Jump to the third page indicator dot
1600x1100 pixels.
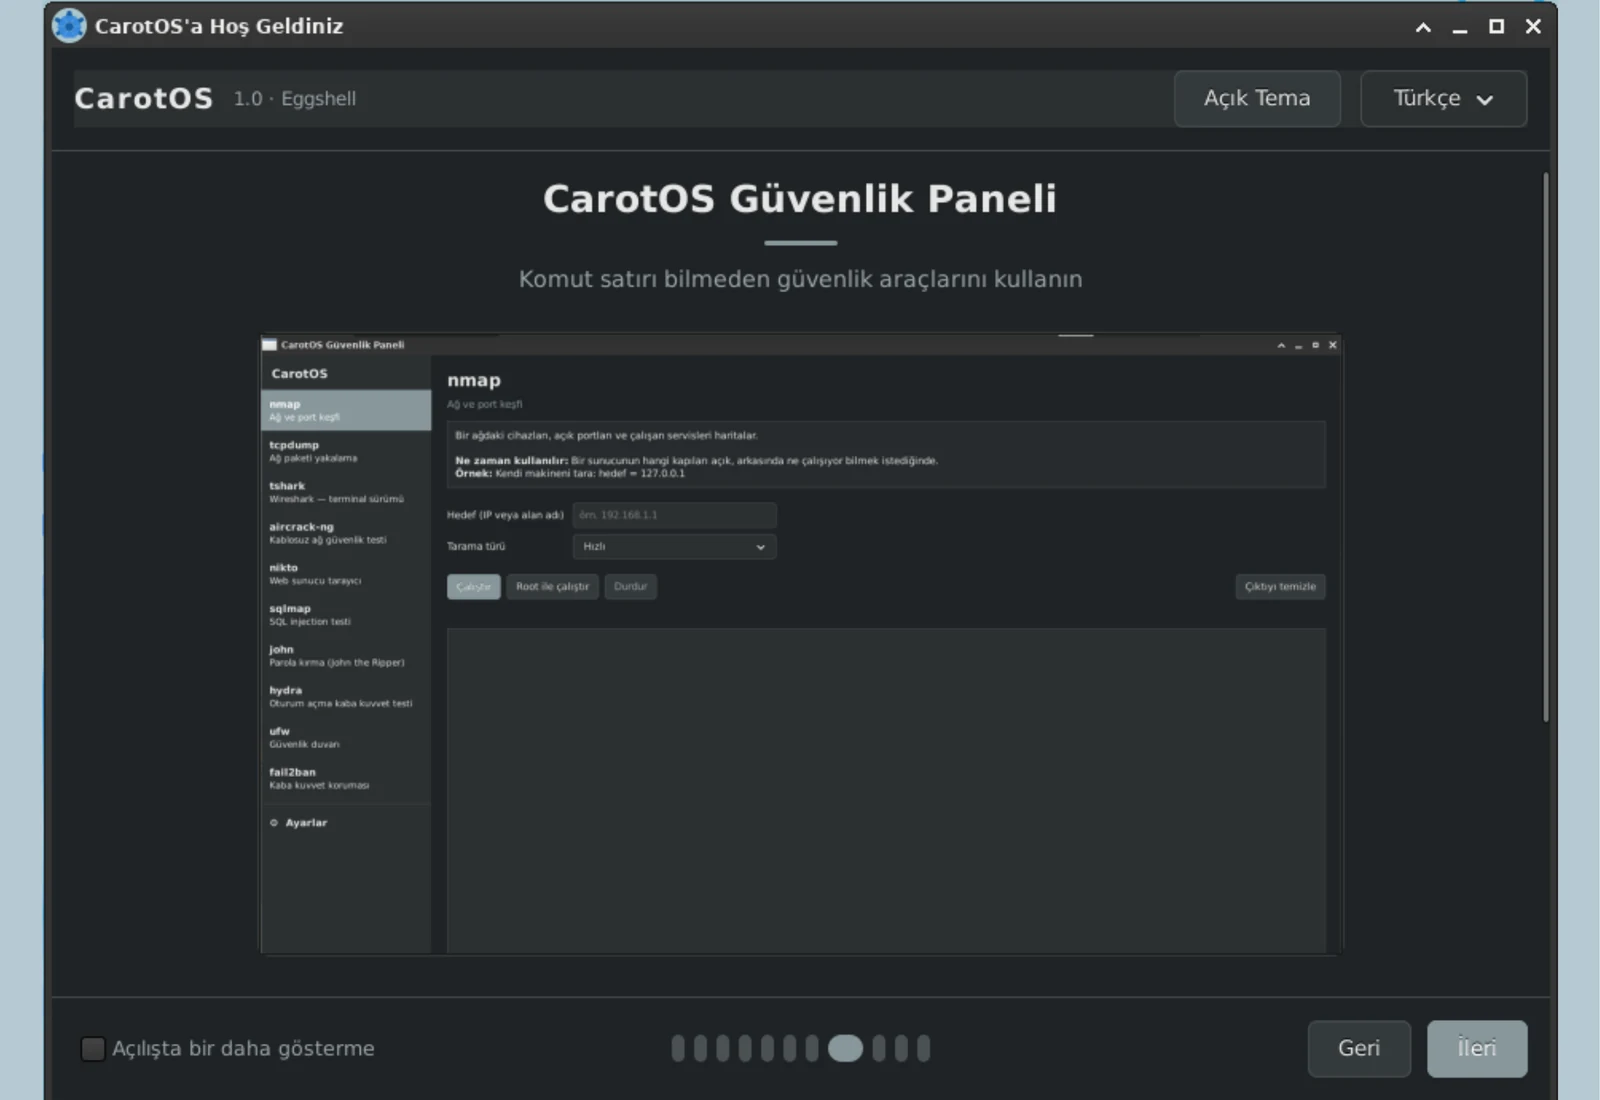tap(723, 1048)
